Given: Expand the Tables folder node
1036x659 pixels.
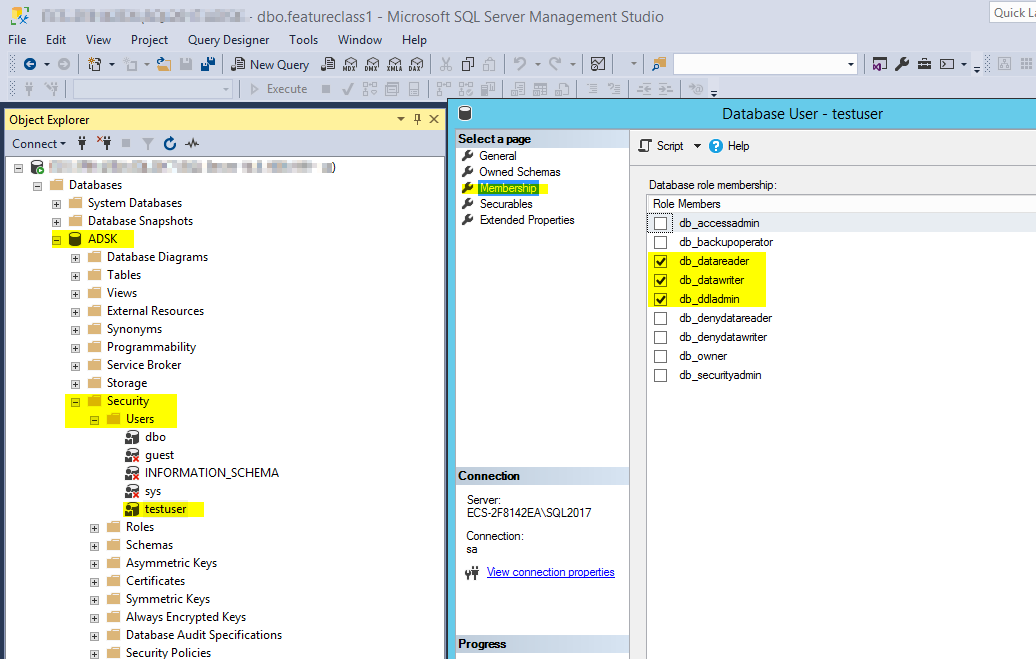Looking at the screenshot, I should coord(75,276).
